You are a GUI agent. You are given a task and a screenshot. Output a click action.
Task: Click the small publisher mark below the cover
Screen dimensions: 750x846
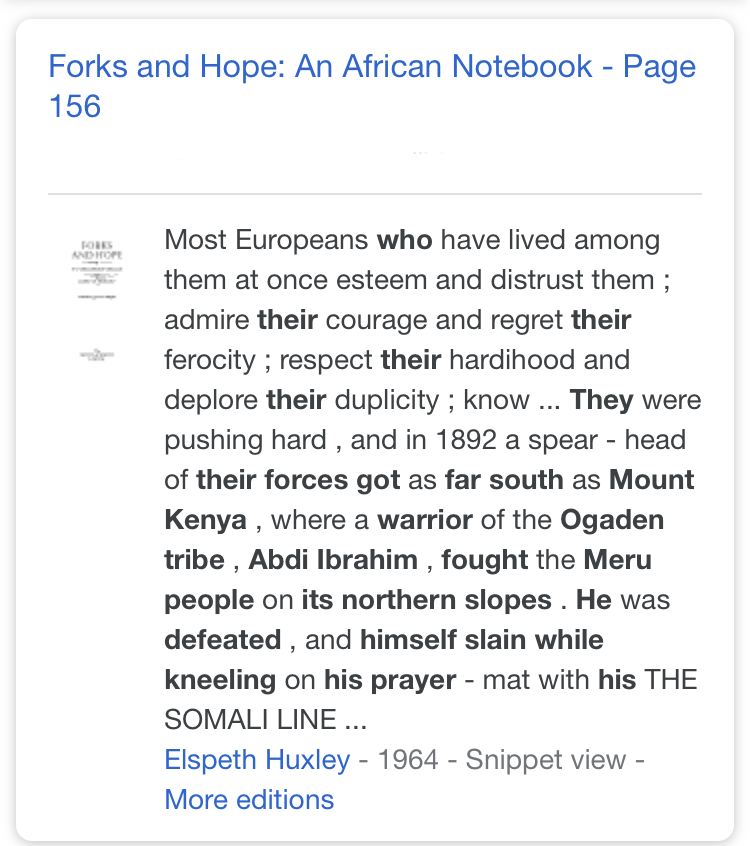[x=97, y=355]
